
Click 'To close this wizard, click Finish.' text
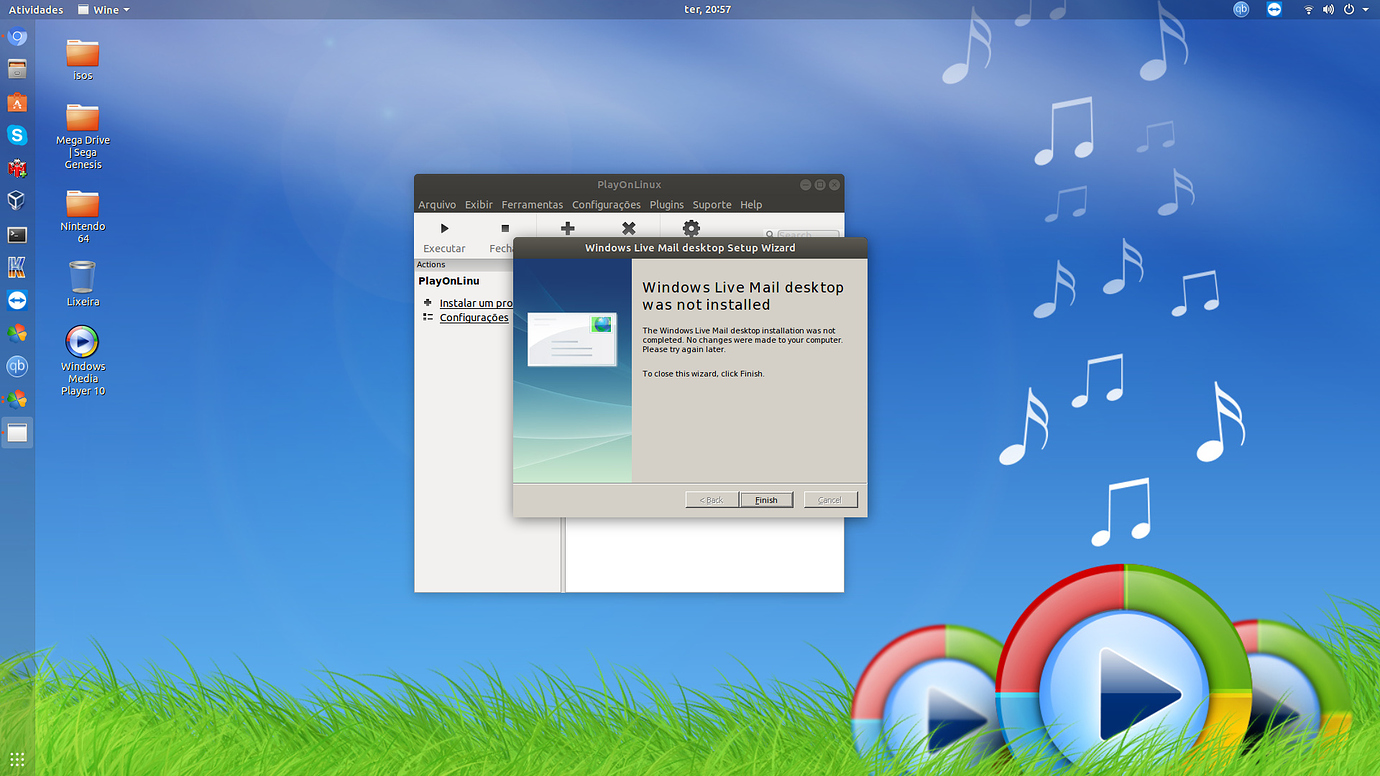pos(703,374)
